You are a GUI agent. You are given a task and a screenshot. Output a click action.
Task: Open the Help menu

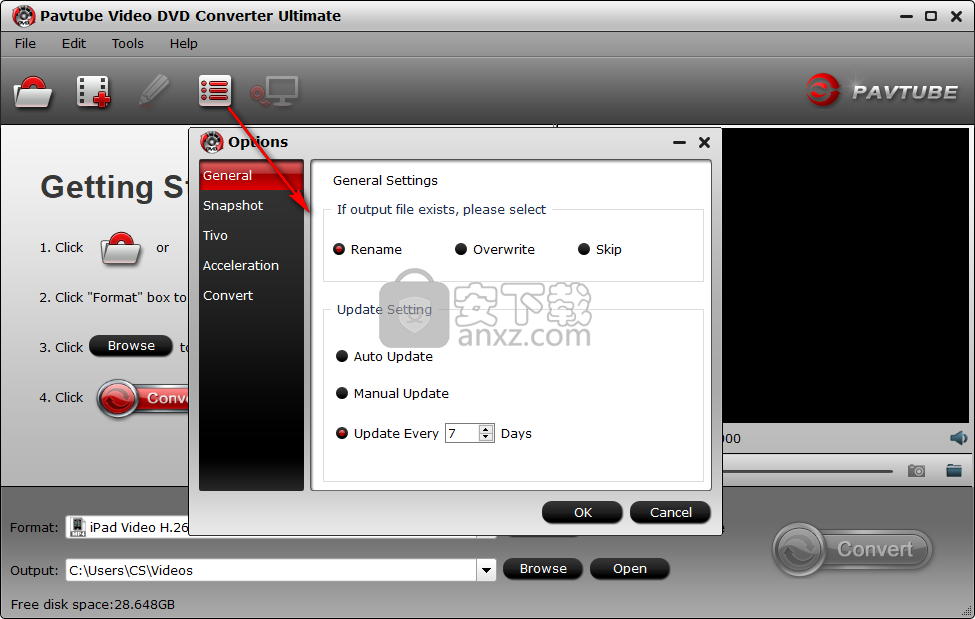click(183, 44)
